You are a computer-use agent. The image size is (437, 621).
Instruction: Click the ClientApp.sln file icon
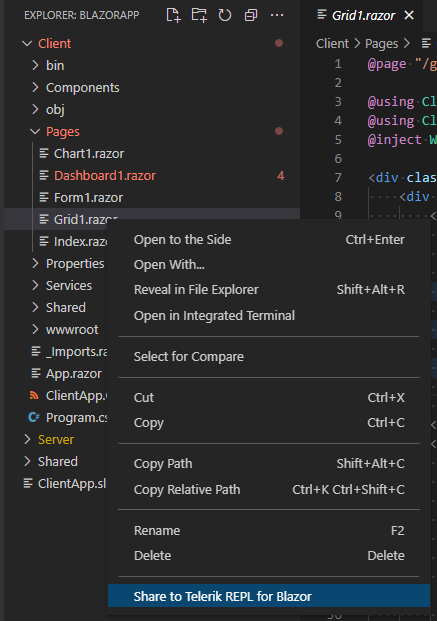point(28,483)
